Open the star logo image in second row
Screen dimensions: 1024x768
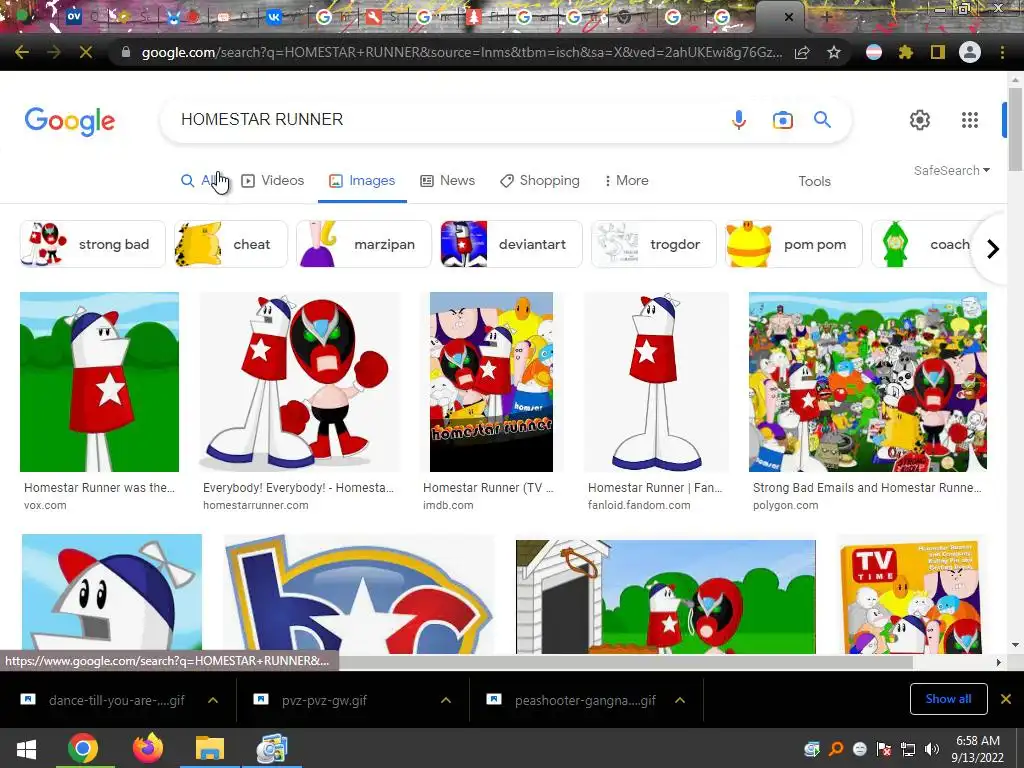click(x=359, y=594)
